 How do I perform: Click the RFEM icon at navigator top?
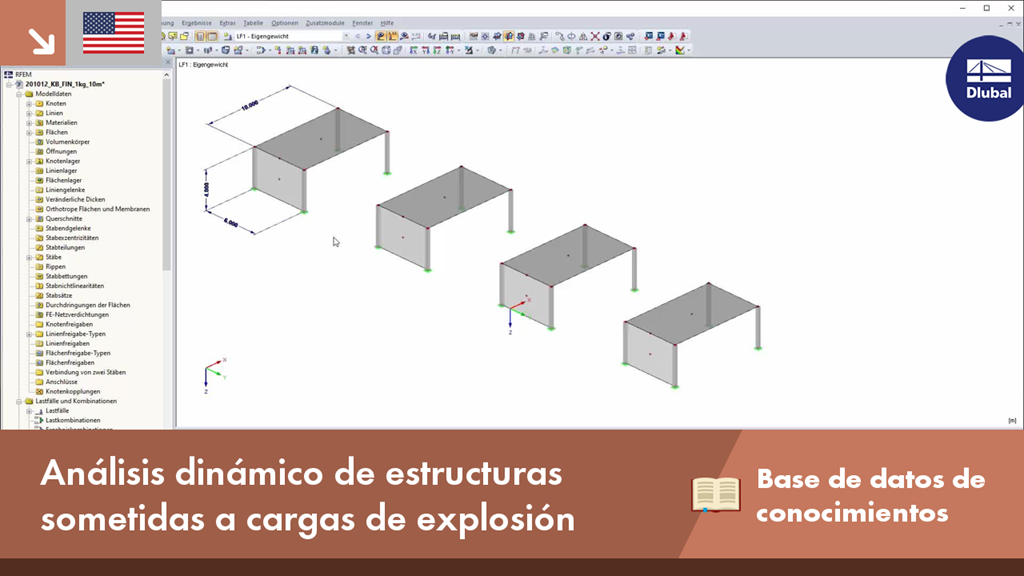pos(8,74)
